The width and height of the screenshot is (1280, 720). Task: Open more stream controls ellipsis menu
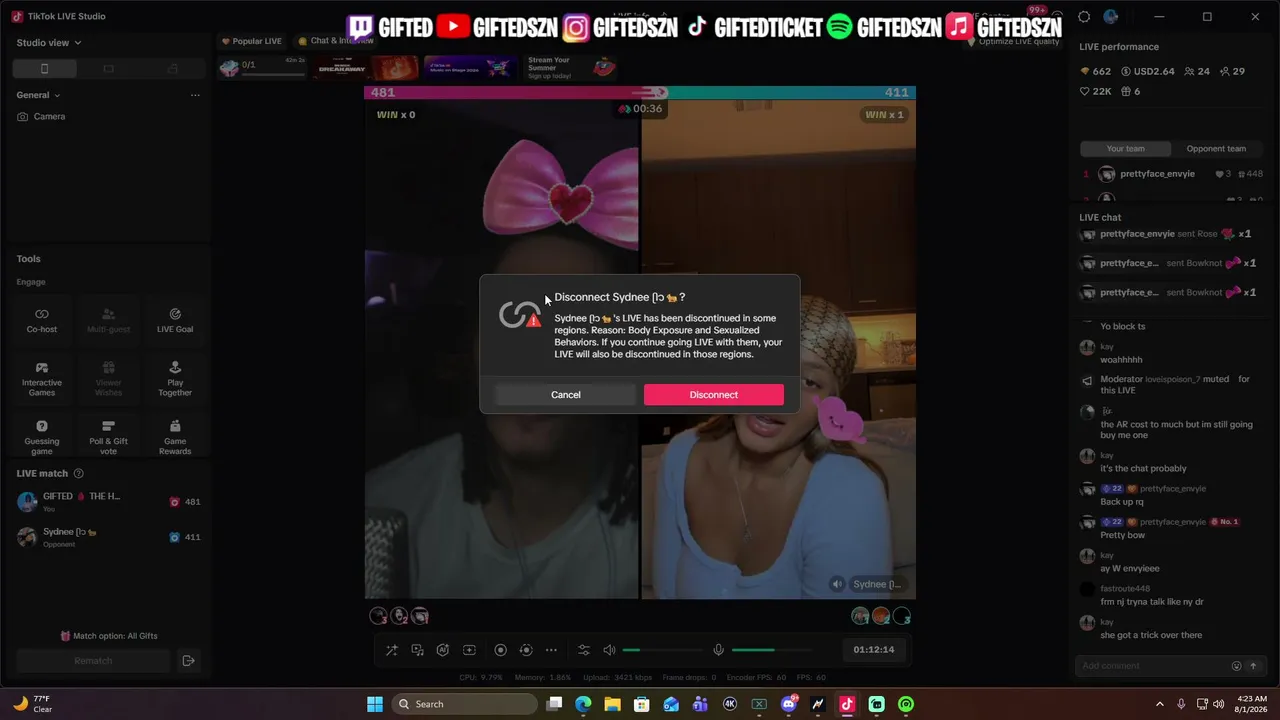pyautogui.click(x=551, y=650)
